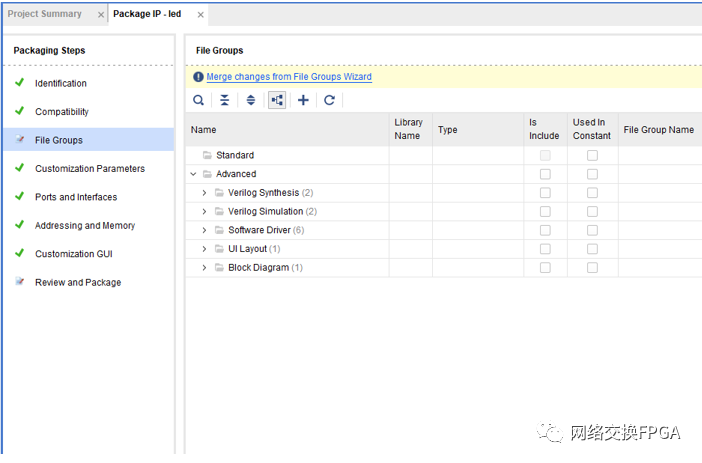The height and width of the screenshot is (463, 702).
Task: Sort by Used In Constant column header
Action: coord(593,129)
